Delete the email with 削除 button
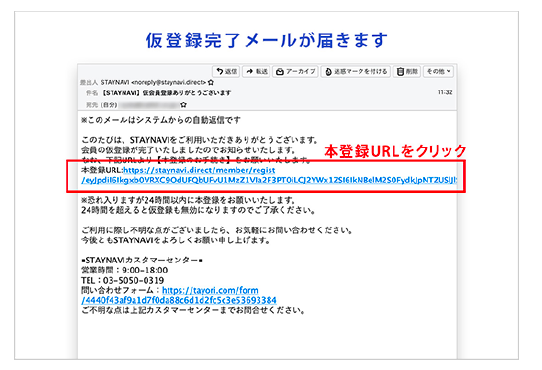Viewport: 542px width, 370px height. [x=407, y=72]
